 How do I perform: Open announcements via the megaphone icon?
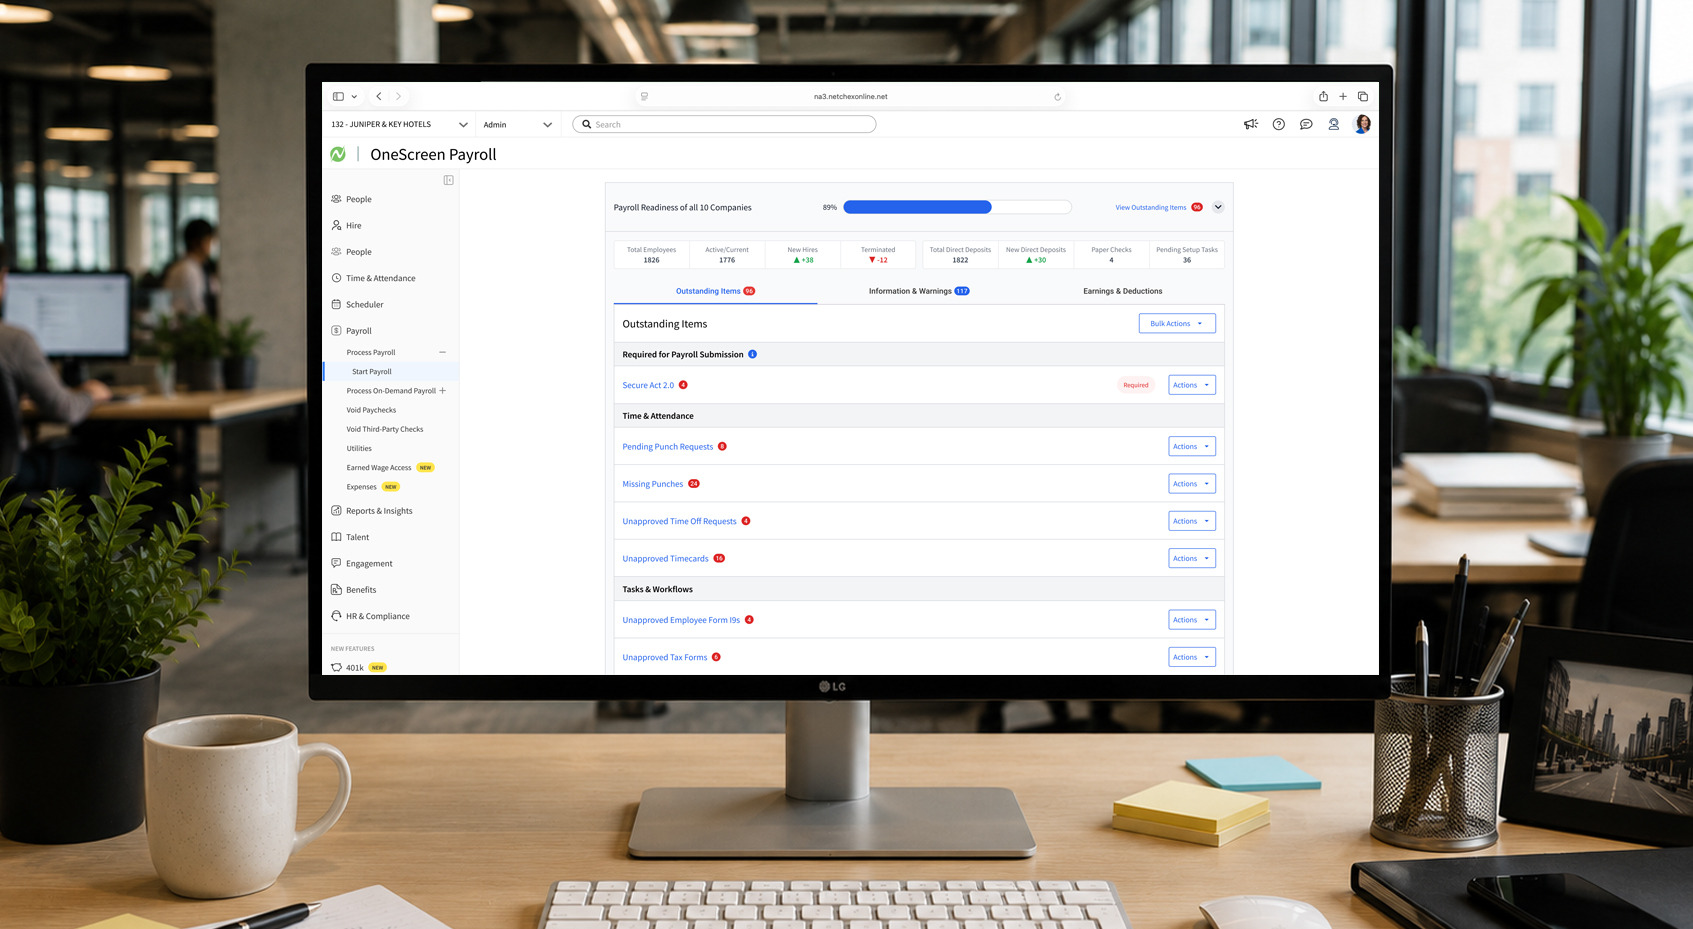pos(1251,124)
